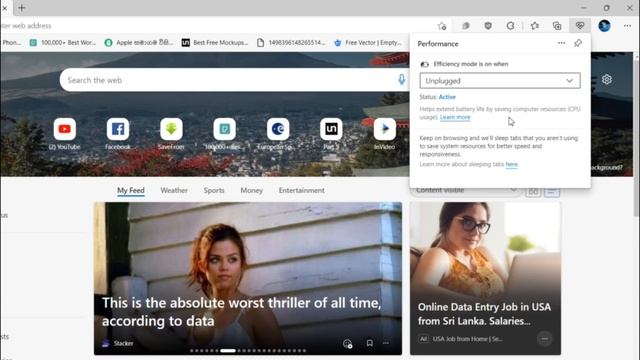
Task: Click the 'Status: Active' text
Action: tap(437, 97)
